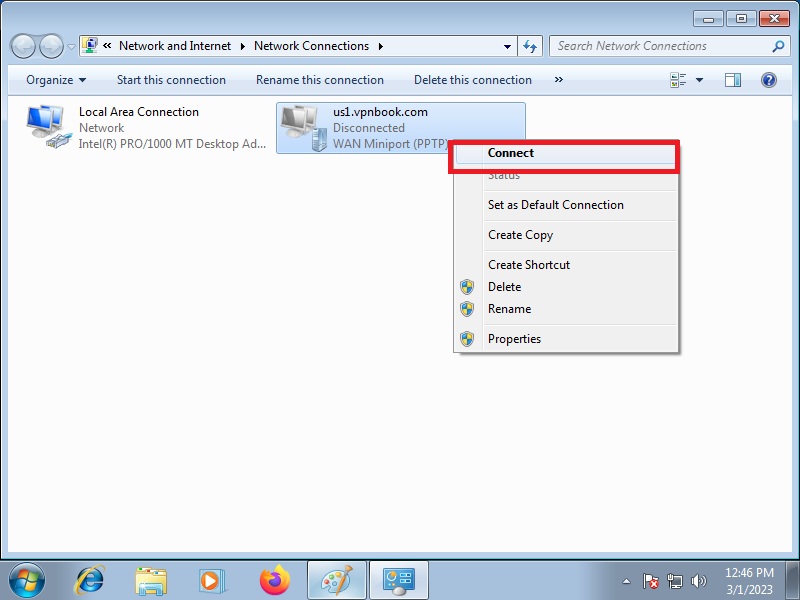Select Connect in the context menu
Screen dimensions: 800x600
(x=511, y=153)
